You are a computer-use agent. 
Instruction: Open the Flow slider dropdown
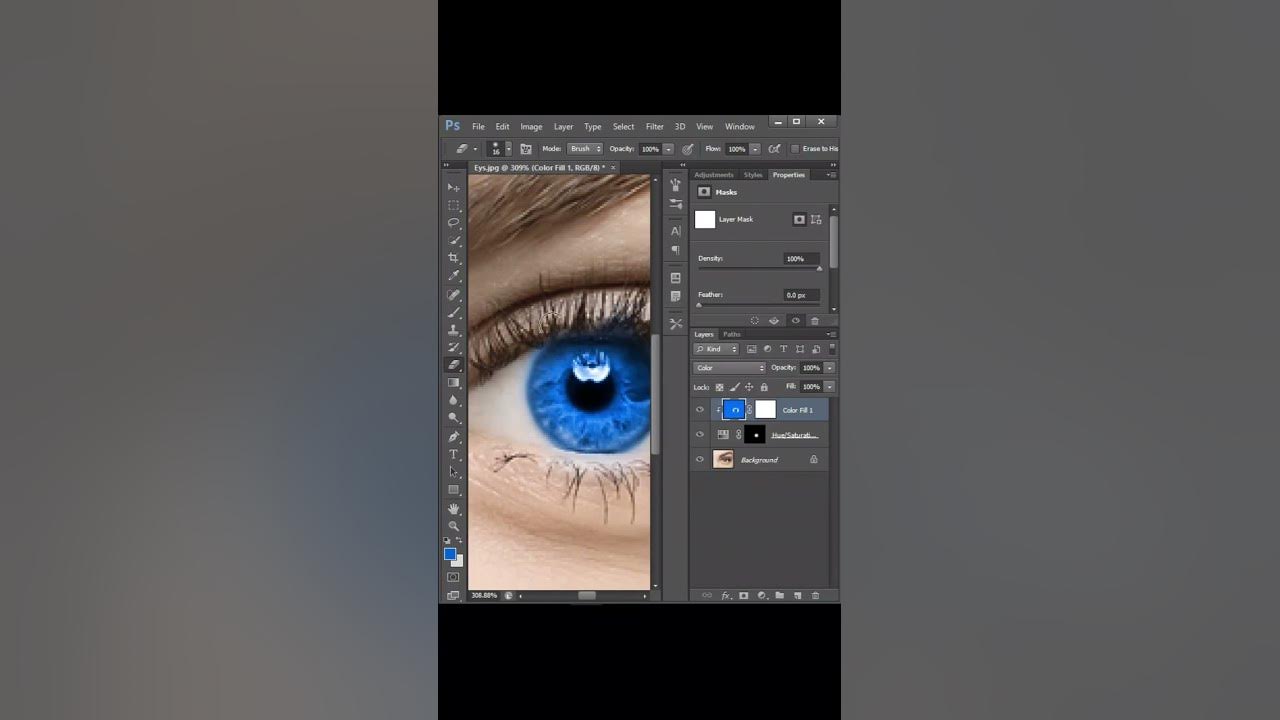755,149
